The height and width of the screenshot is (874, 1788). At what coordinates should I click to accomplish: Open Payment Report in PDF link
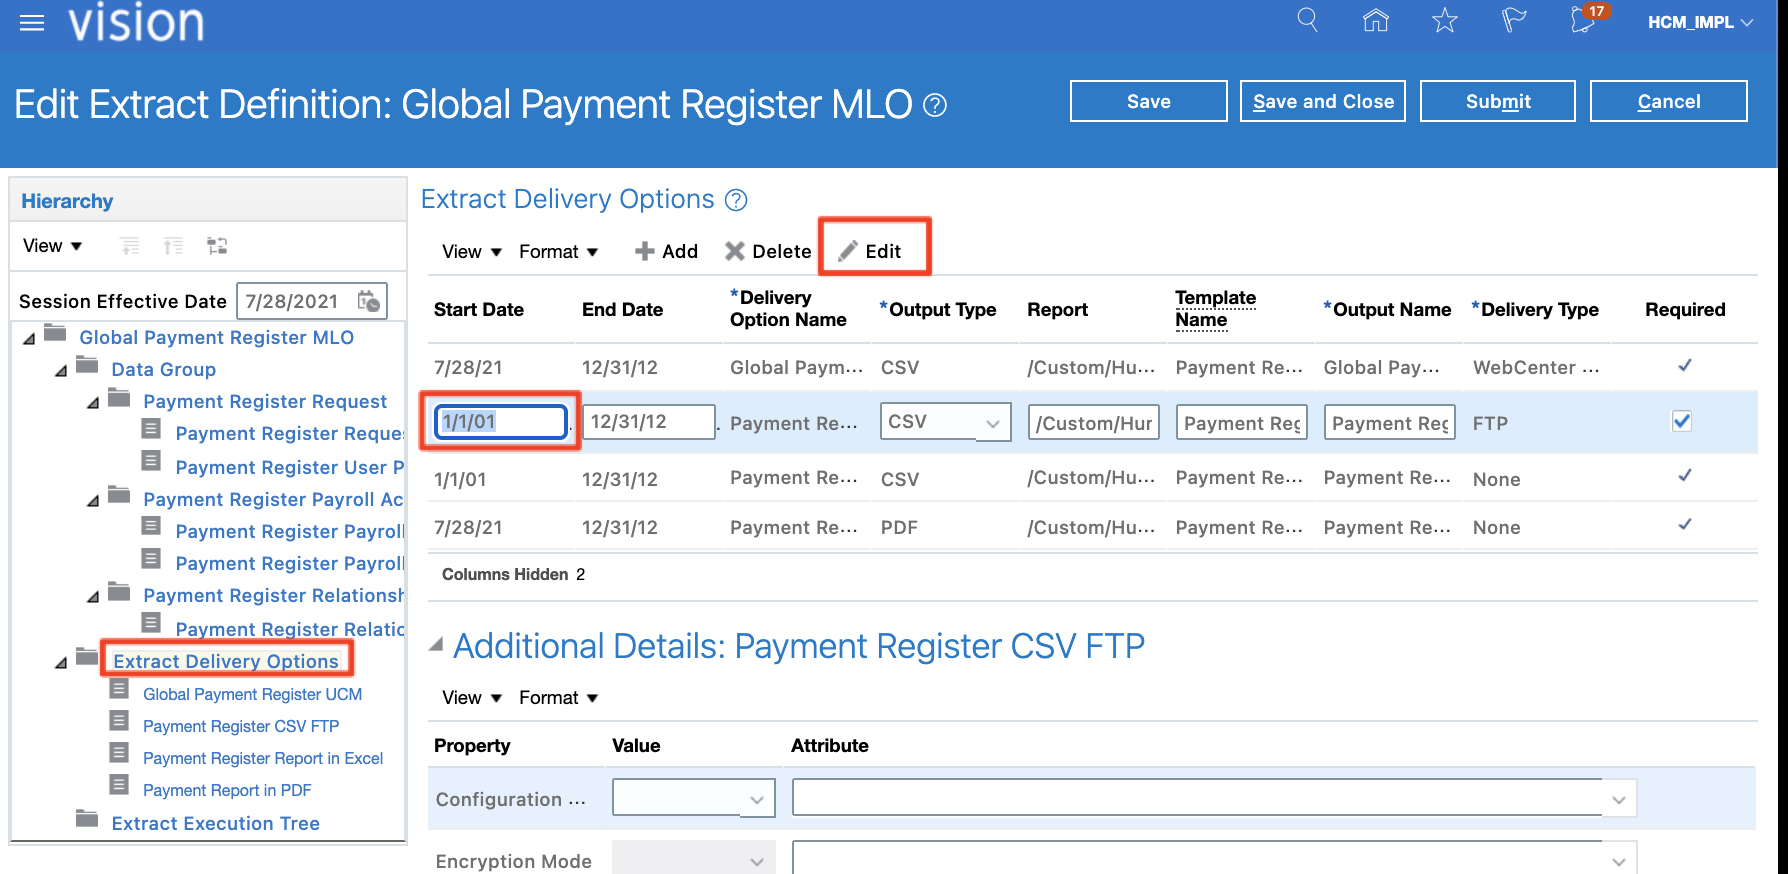[227, 790]
